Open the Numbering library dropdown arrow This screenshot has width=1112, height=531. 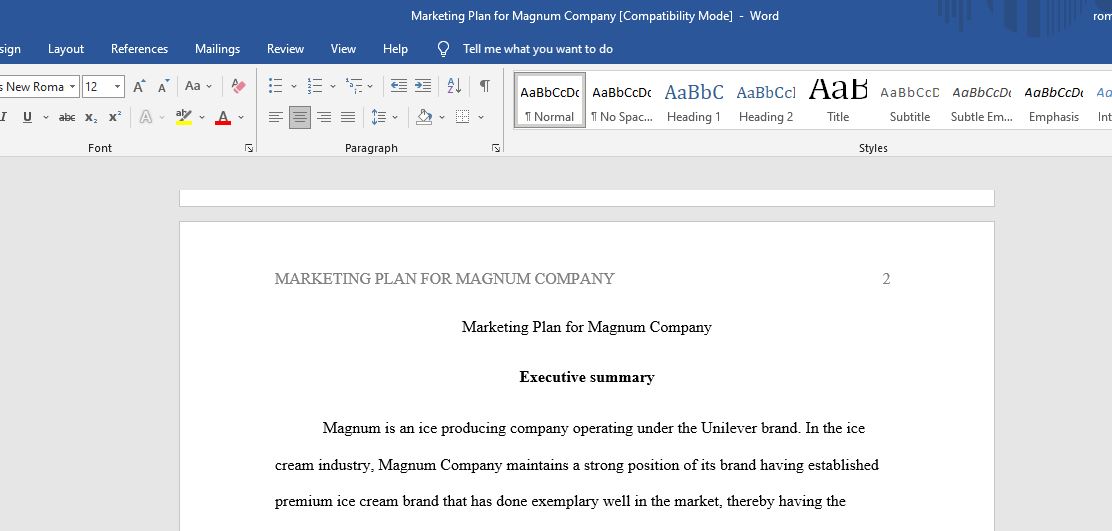[333, 86]
